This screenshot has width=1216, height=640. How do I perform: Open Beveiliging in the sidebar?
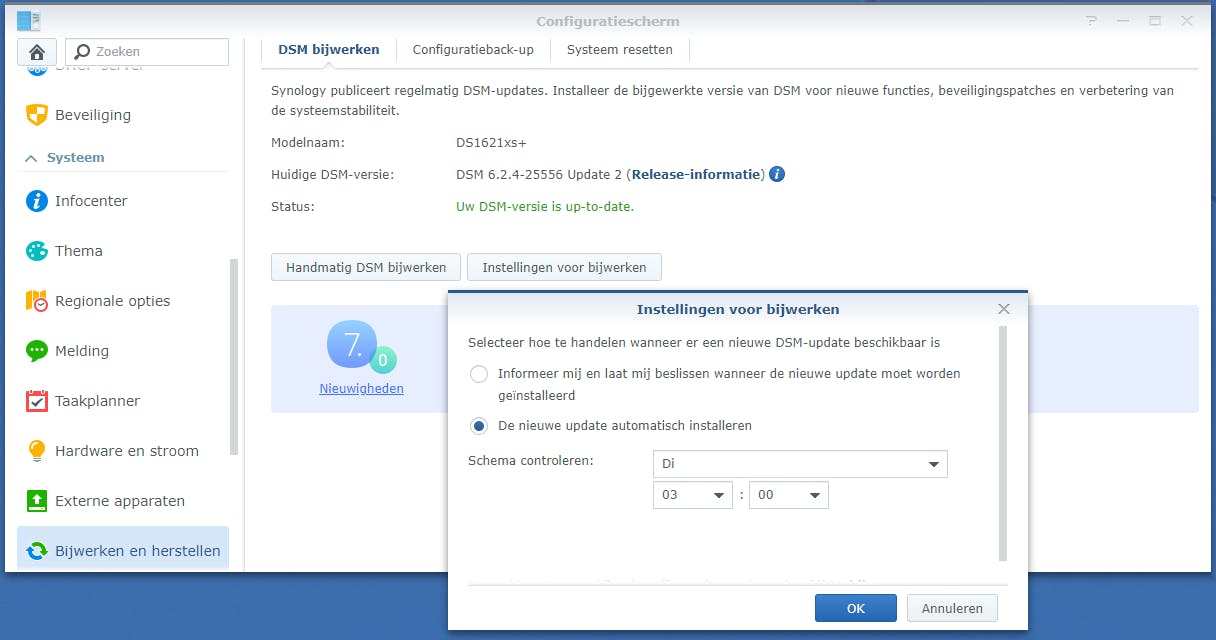coord(123,115)
